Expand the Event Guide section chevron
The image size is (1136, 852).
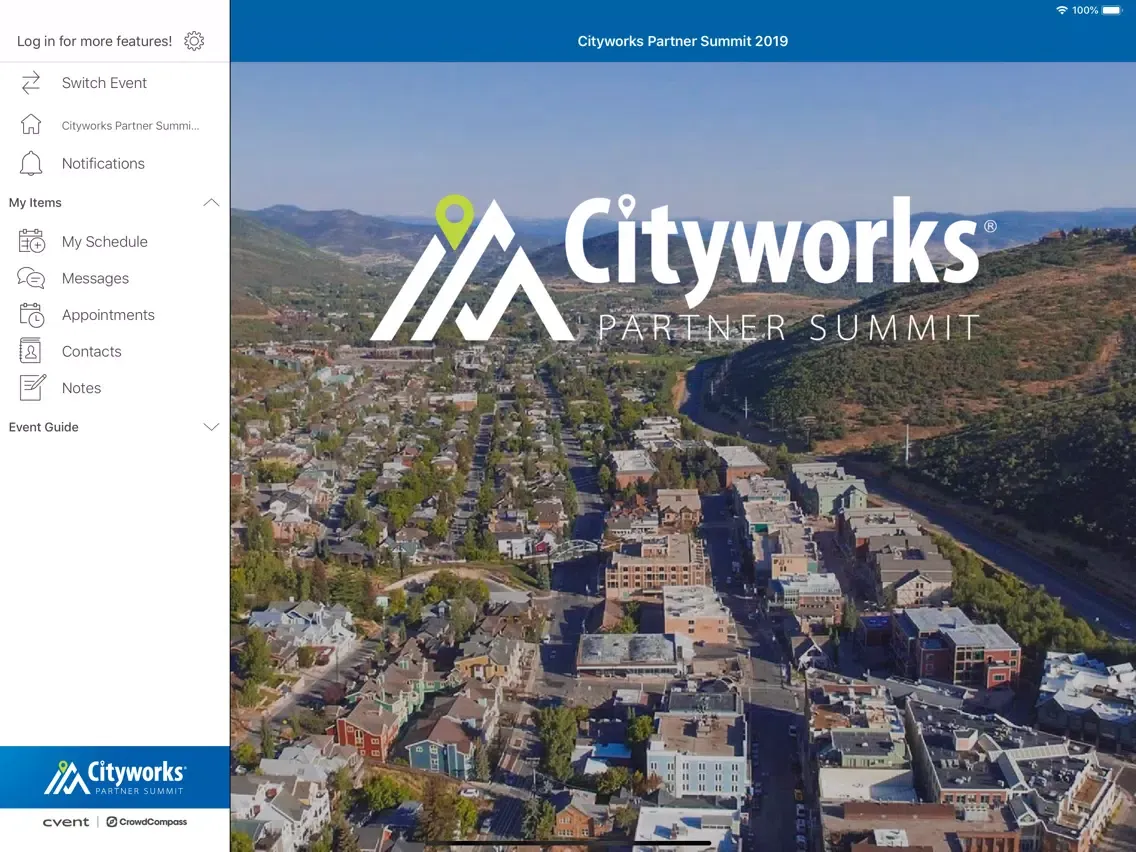coord(211,427)
